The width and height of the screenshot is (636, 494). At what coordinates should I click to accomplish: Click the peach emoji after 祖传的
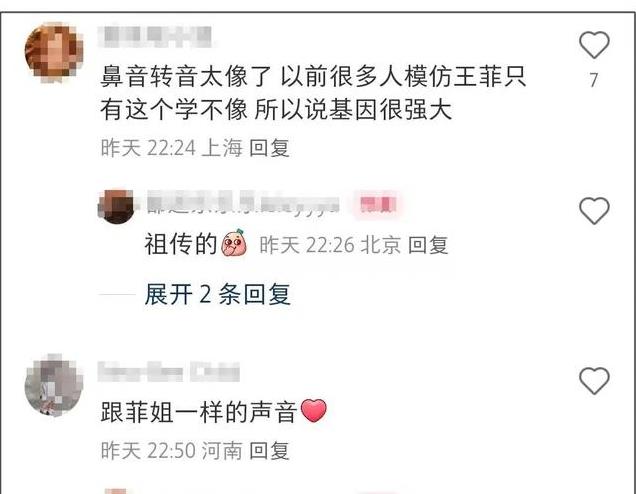pos(234,243)
